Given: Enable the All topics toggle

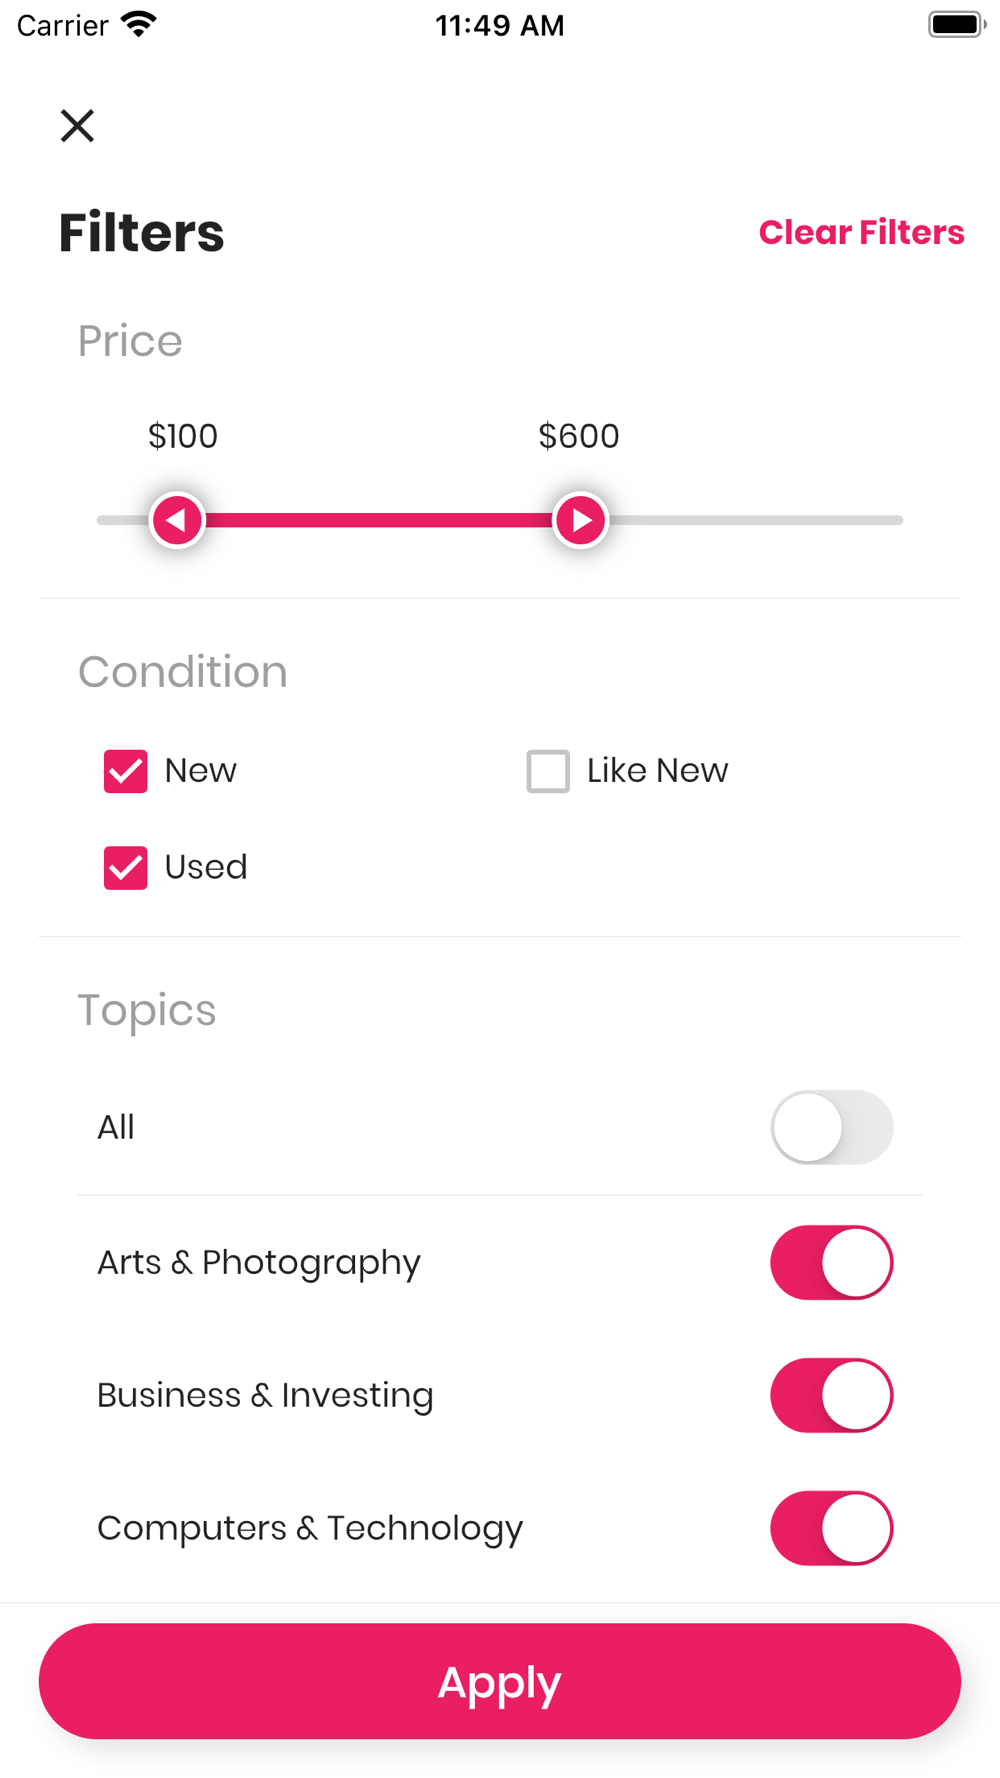Looking at the screenshot, I should tap(831, 1127).
